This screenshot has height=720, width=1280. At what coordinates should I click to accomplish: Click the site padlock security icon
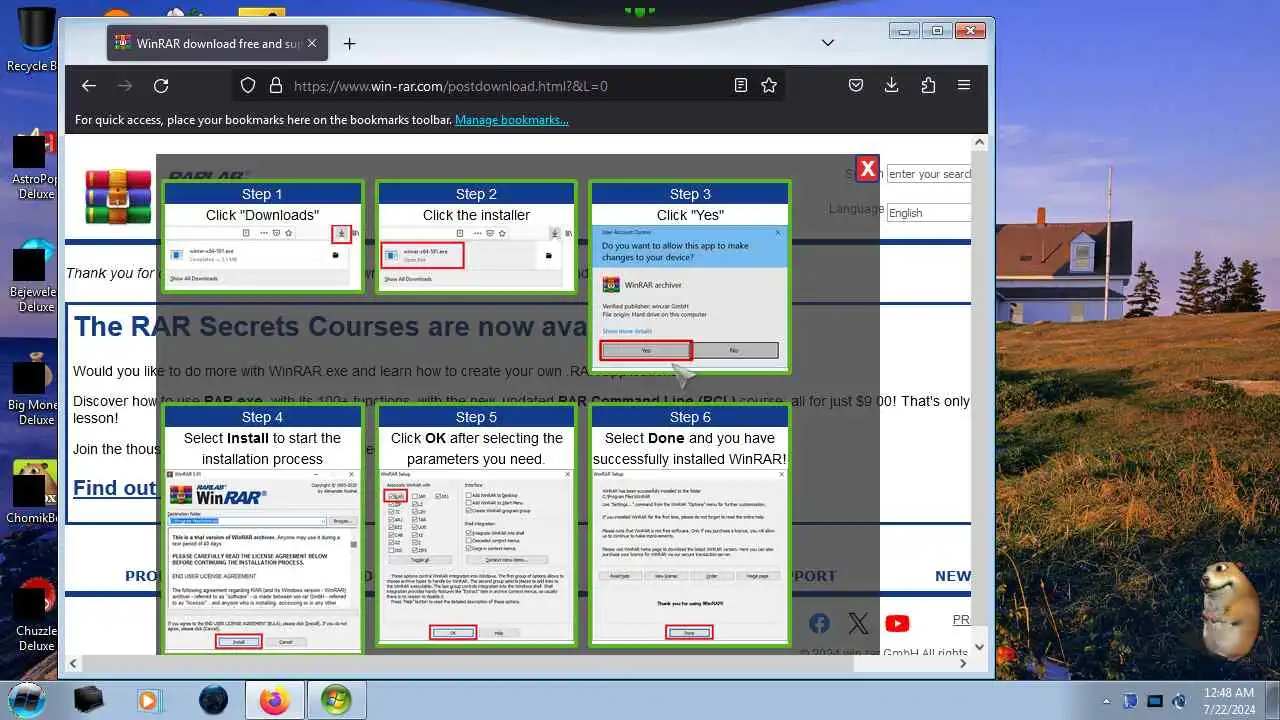point(276,86)
